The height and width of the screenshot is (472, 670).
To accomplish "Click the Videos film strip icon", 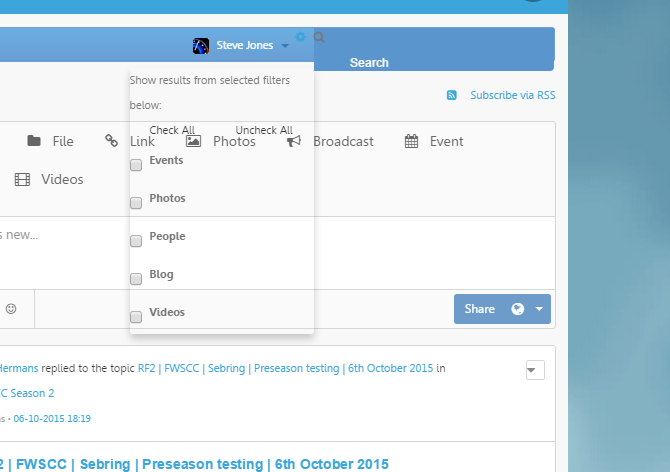I will (22, 179).
